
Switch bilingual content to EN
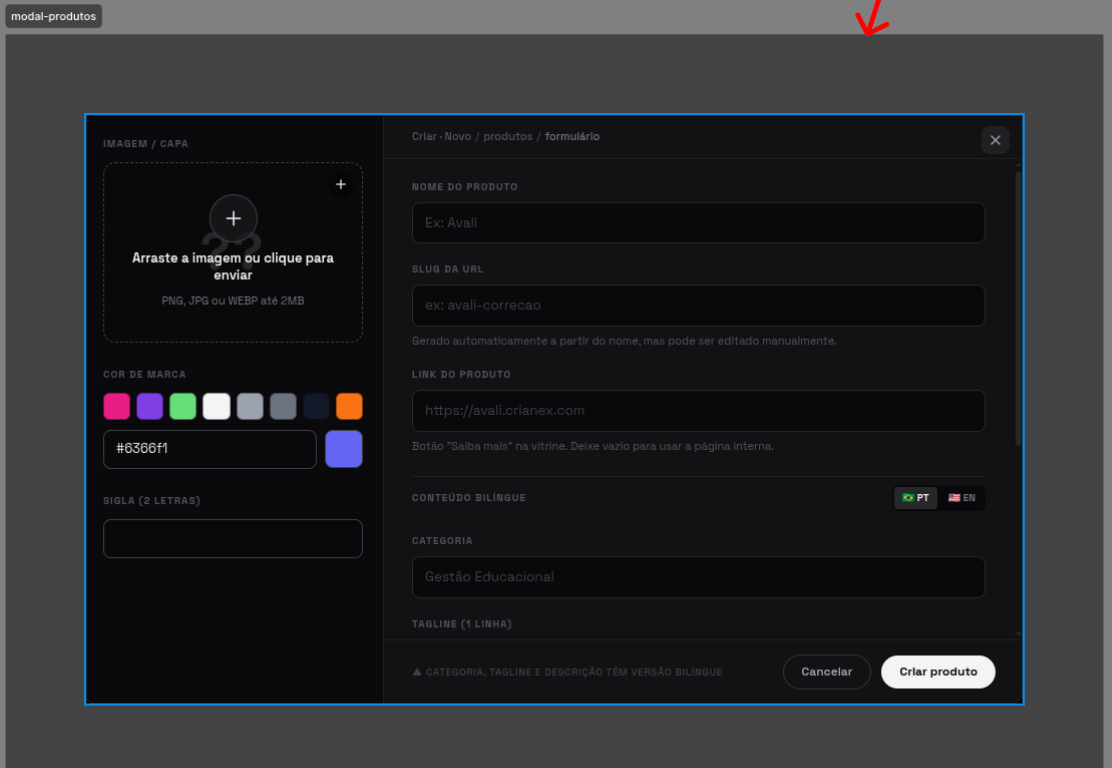(962, 498)
